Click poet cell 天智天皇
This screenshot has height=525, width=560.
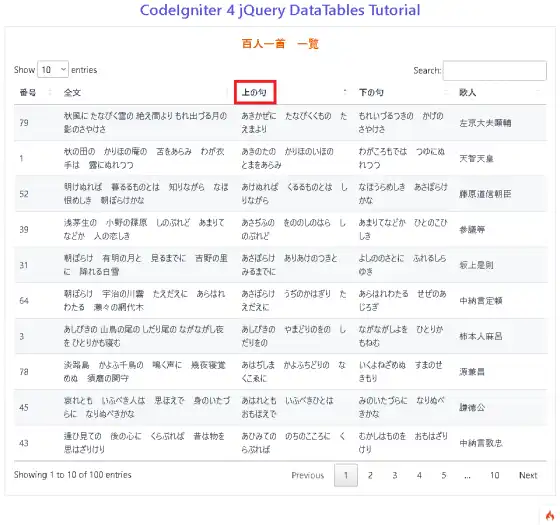(x=476, y=158)
